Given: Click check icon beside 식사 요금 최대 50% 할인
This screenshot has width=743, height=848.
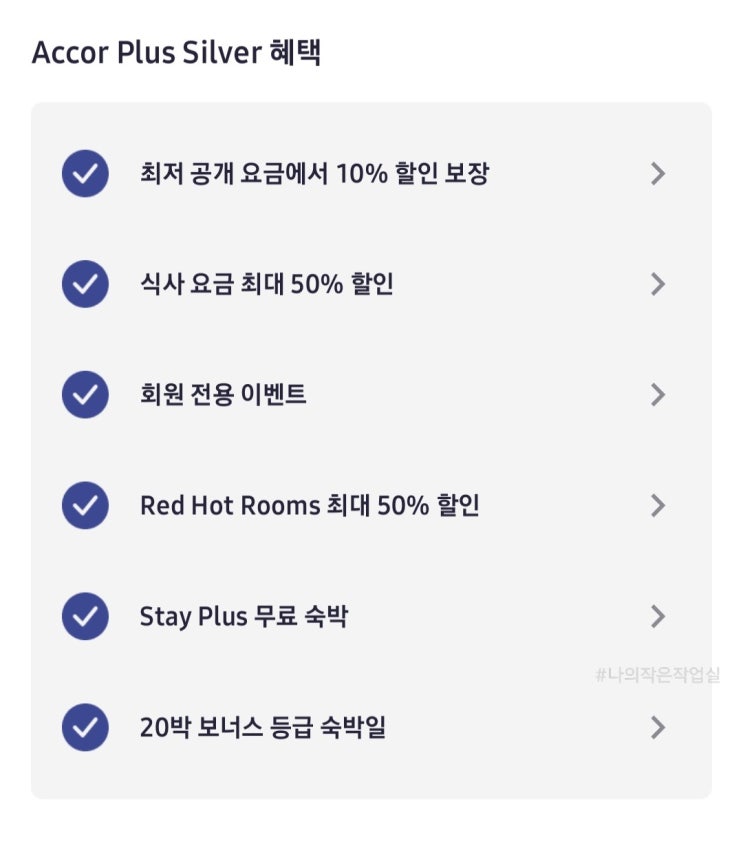Looking at the screenshot, I should (x=85, y=284).
